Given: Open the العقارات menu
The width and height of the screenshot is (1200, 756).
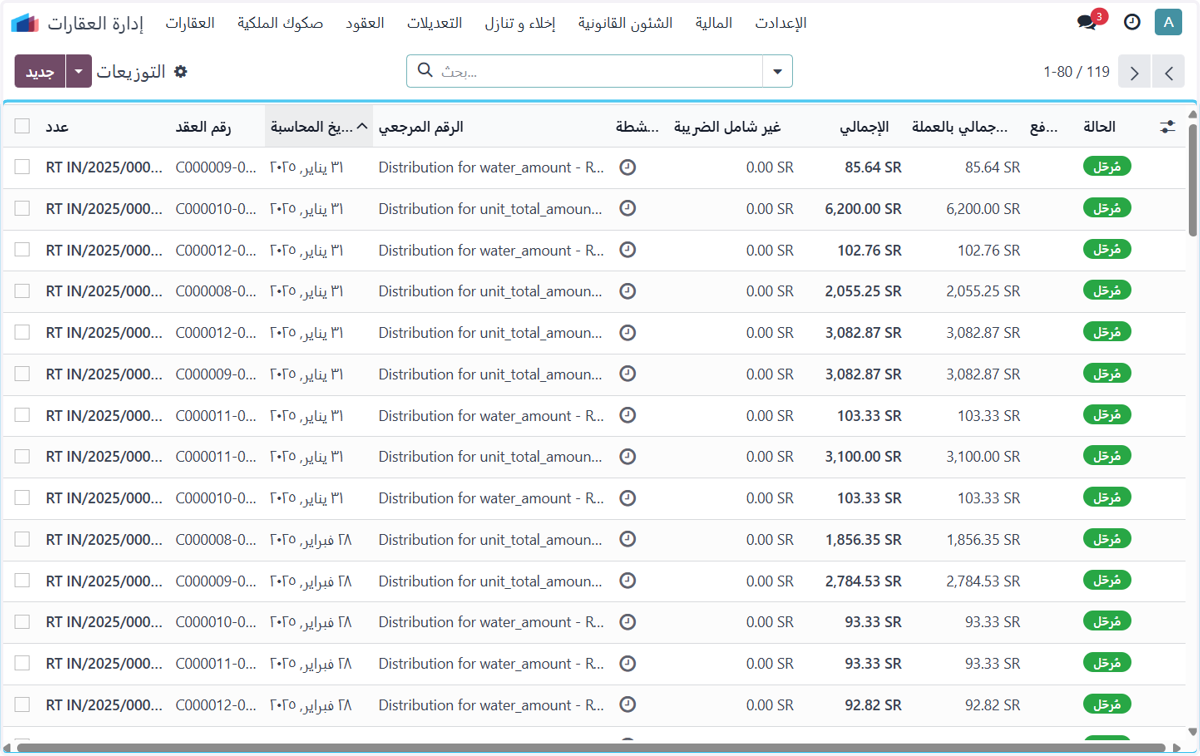Looking at the screenshot, I should click(x=190, y=23).
